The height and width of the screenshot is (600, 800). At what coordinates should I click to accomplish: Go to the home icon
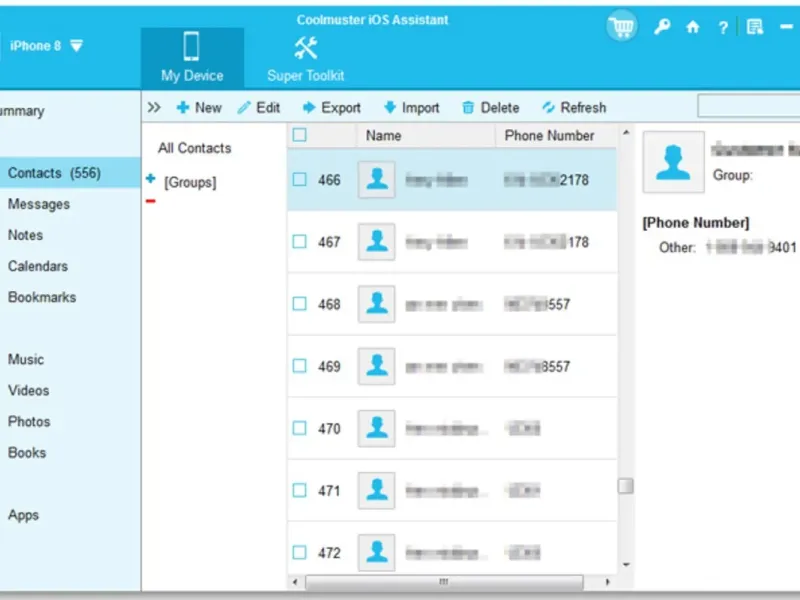click(x=692, y=27)
